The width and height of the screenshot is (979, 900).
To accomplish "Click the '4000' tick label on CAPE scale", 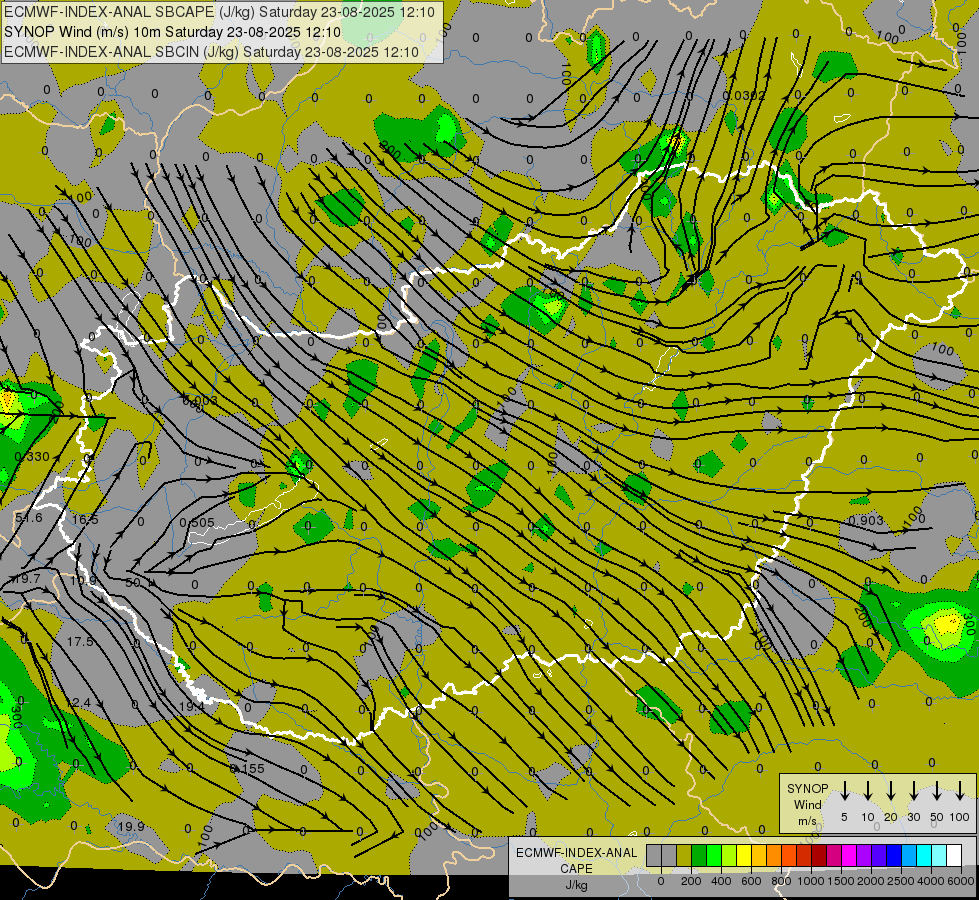I will (931, 881).
